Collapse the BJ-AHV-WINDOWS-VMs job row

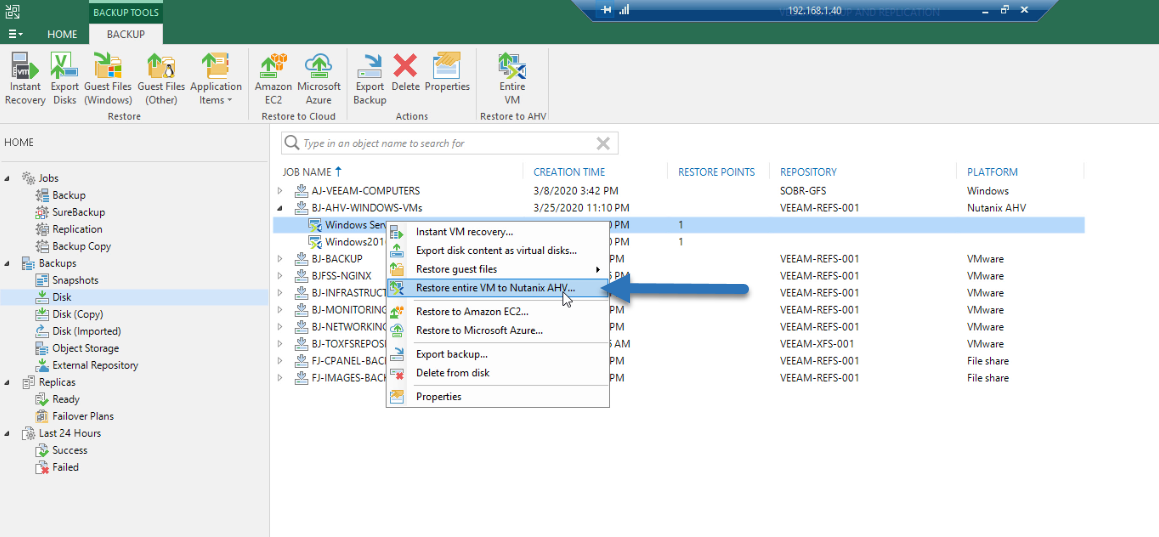coord(280,208)
